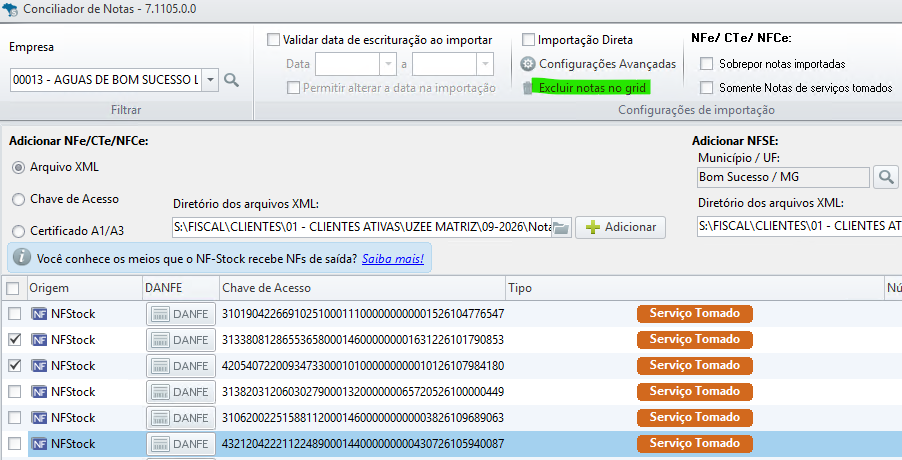Image resolution: width=902 pixels, height=460 pixels.
Task: Open the end date dropdown
Action: 485,64
